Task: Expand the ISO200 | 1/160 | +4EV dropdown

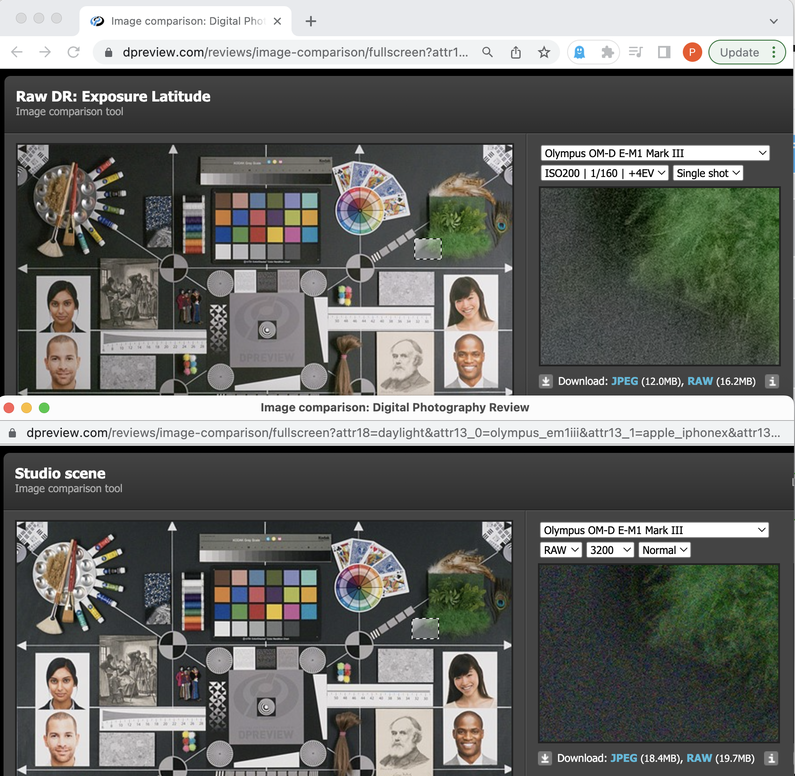Action: click(x=605, y=173)
